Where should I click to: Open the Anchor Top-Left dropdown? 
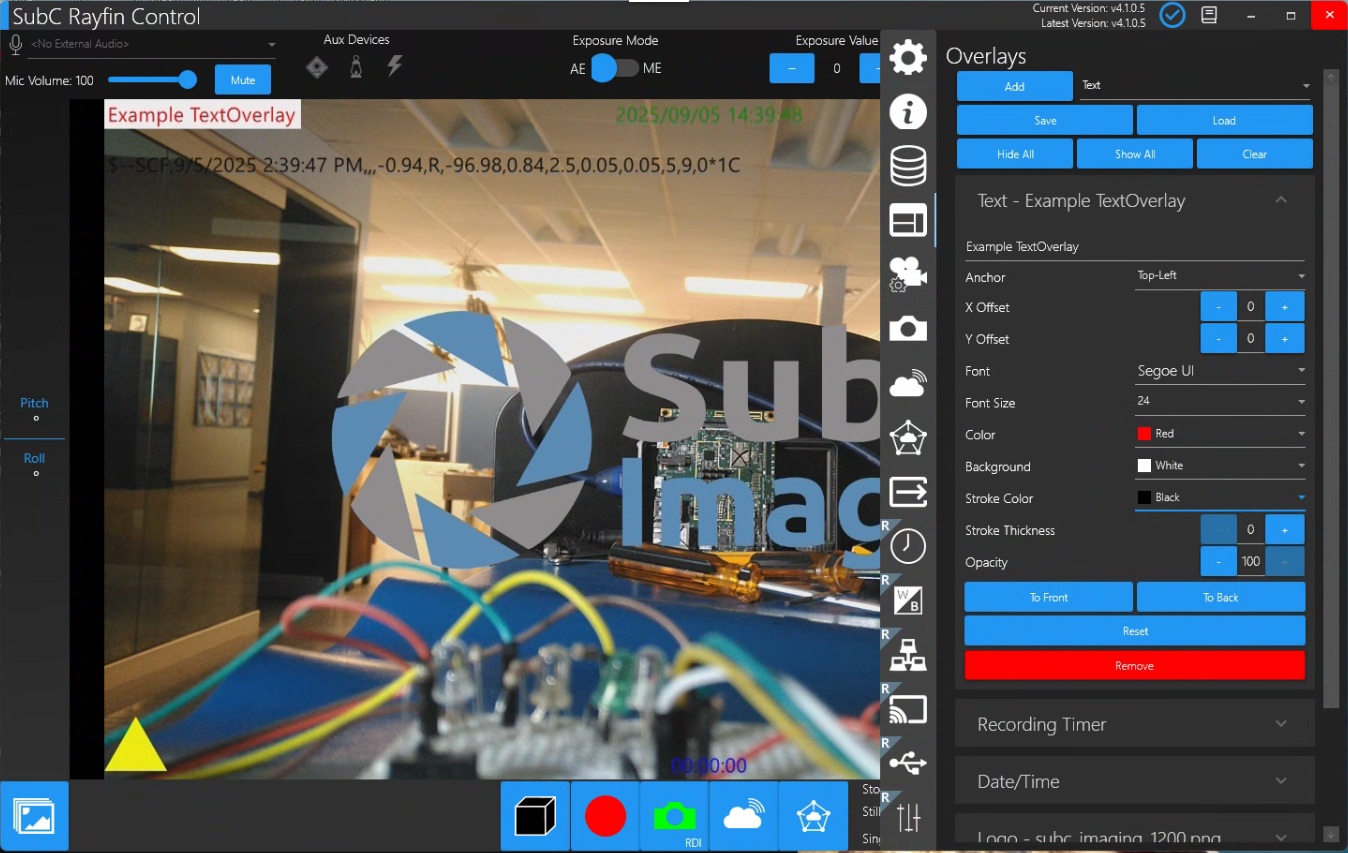1221,276
